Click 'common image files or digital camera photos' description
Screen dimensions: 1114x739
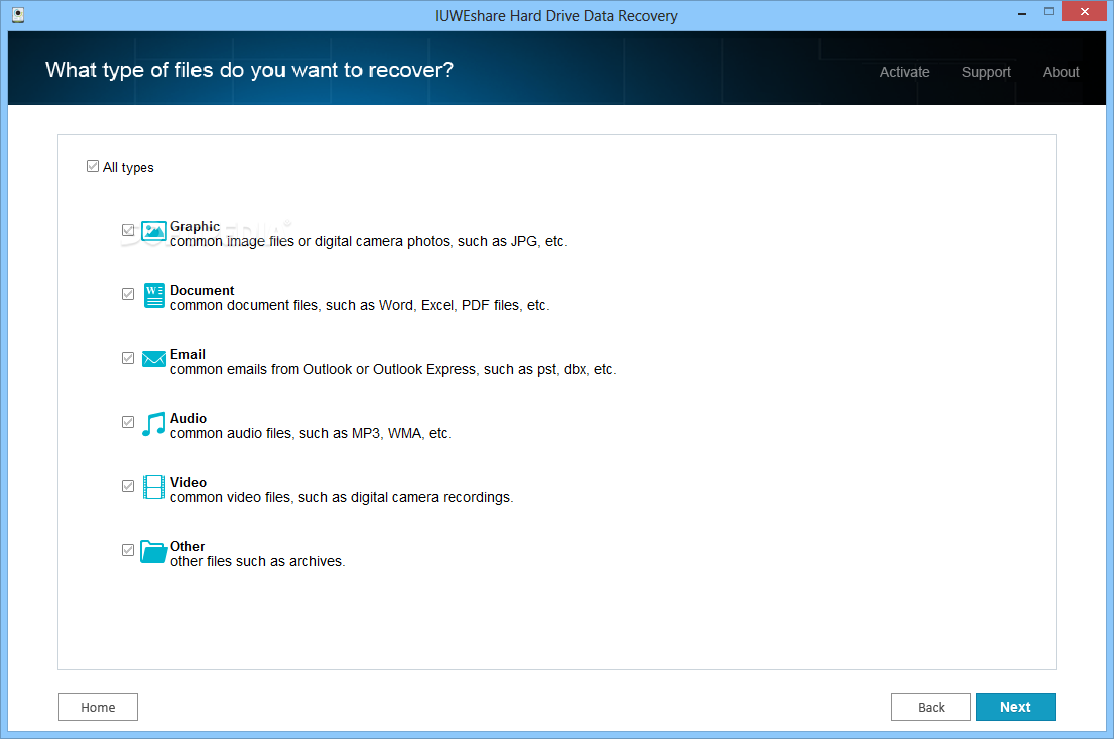pyautogui.click(x=369, y=242)
